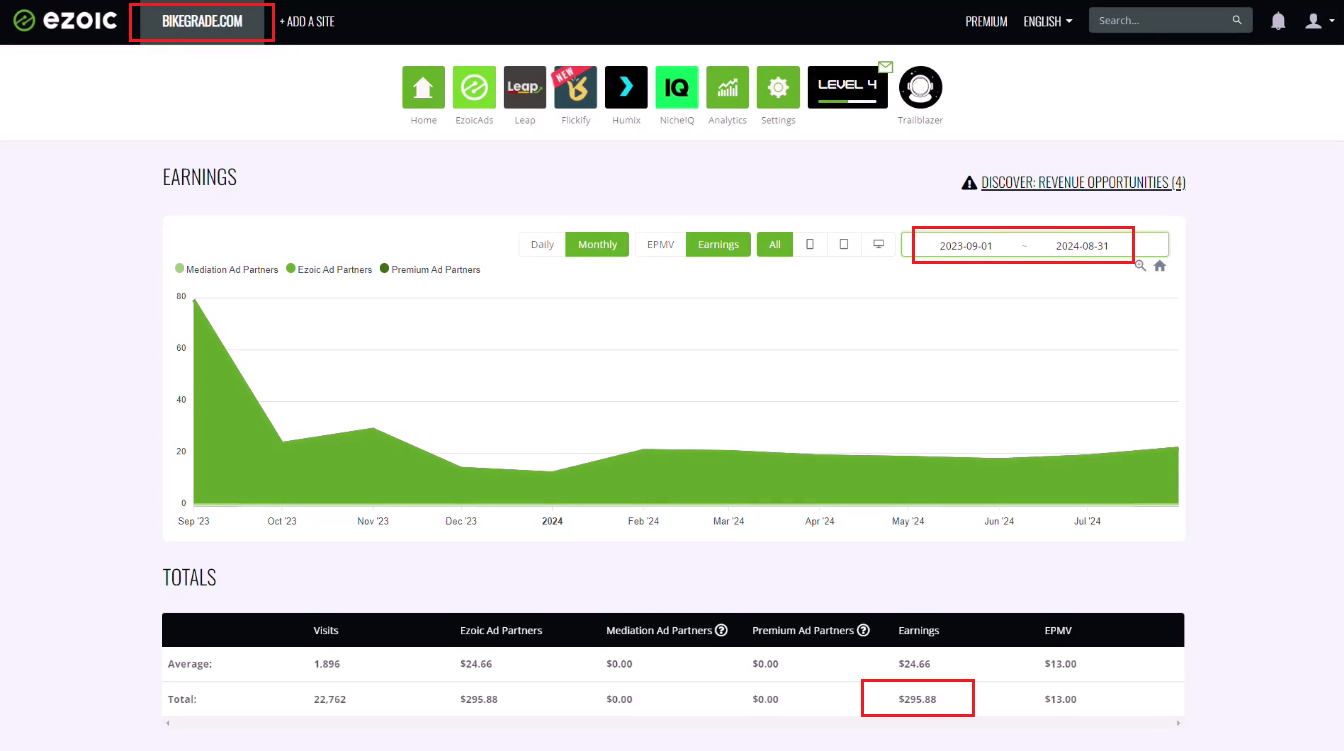Click the chart zoom magnifier icon
The width and height of the screenshot is (1344, 751).
pyautogui.click(x=1140, y=266)
